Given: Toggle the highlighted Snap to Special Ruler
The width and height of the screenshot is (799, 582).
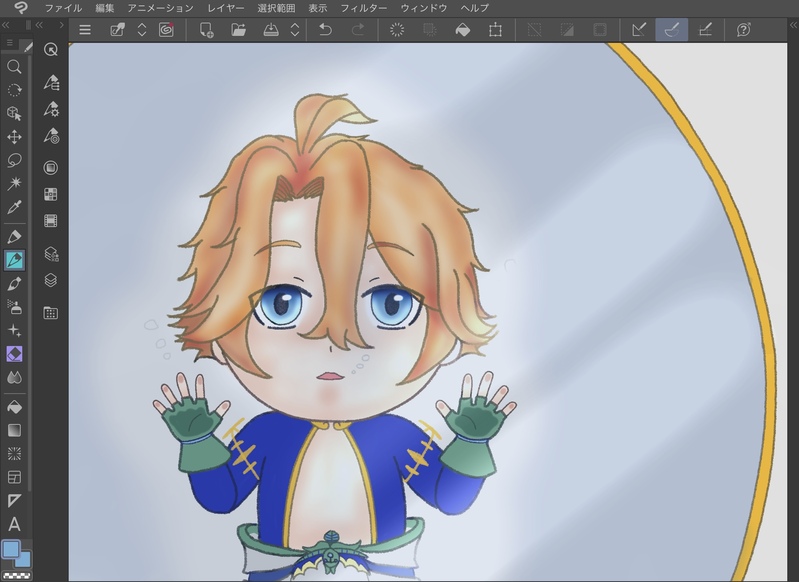Looking at the screenshot, I should pyautogui.click(x=672, y=30).
